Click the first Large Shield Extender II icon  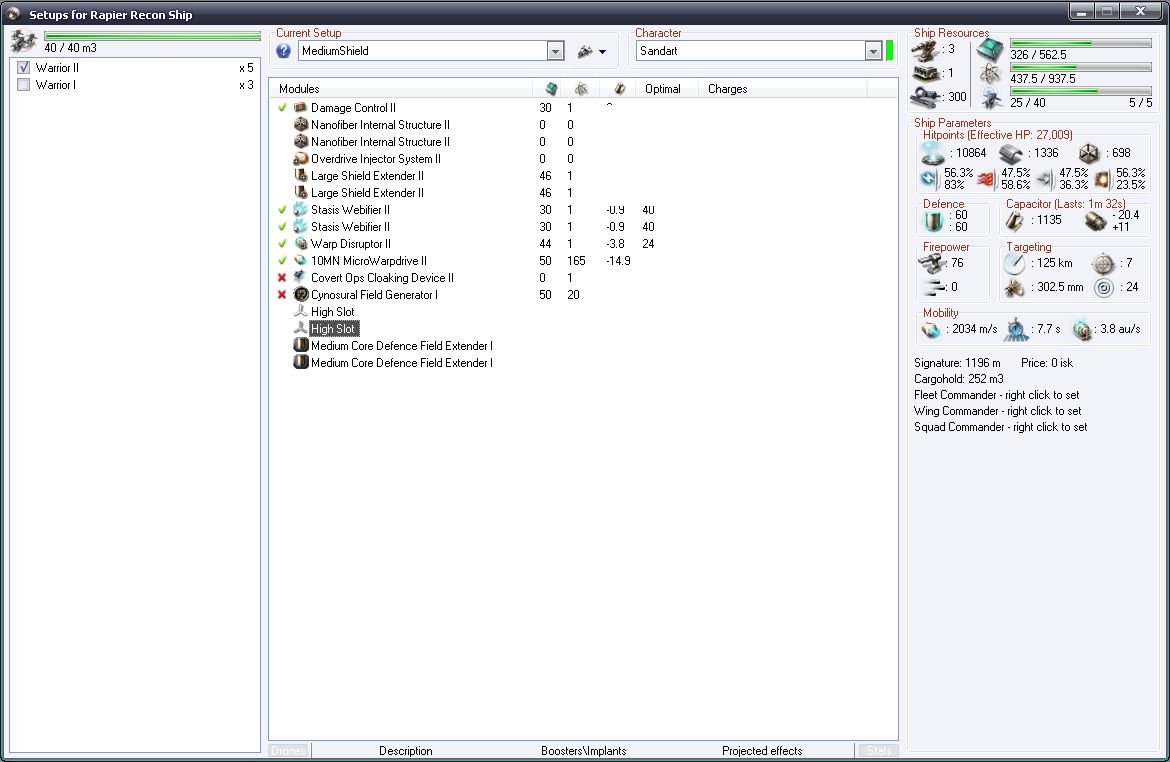(x=301, y=175)
